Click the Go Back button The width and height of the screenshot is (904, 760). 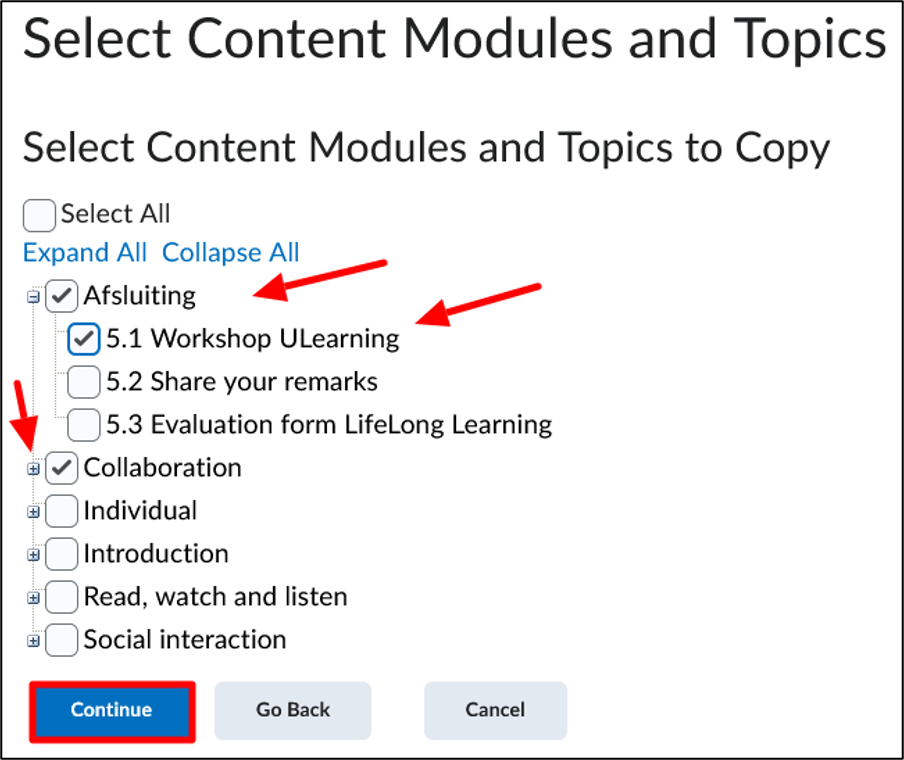(x=293, y=710)
